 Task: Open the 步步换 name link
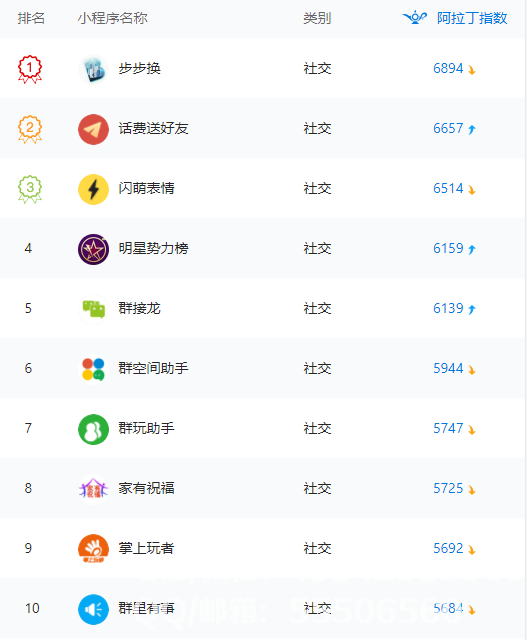pos(139,69)
